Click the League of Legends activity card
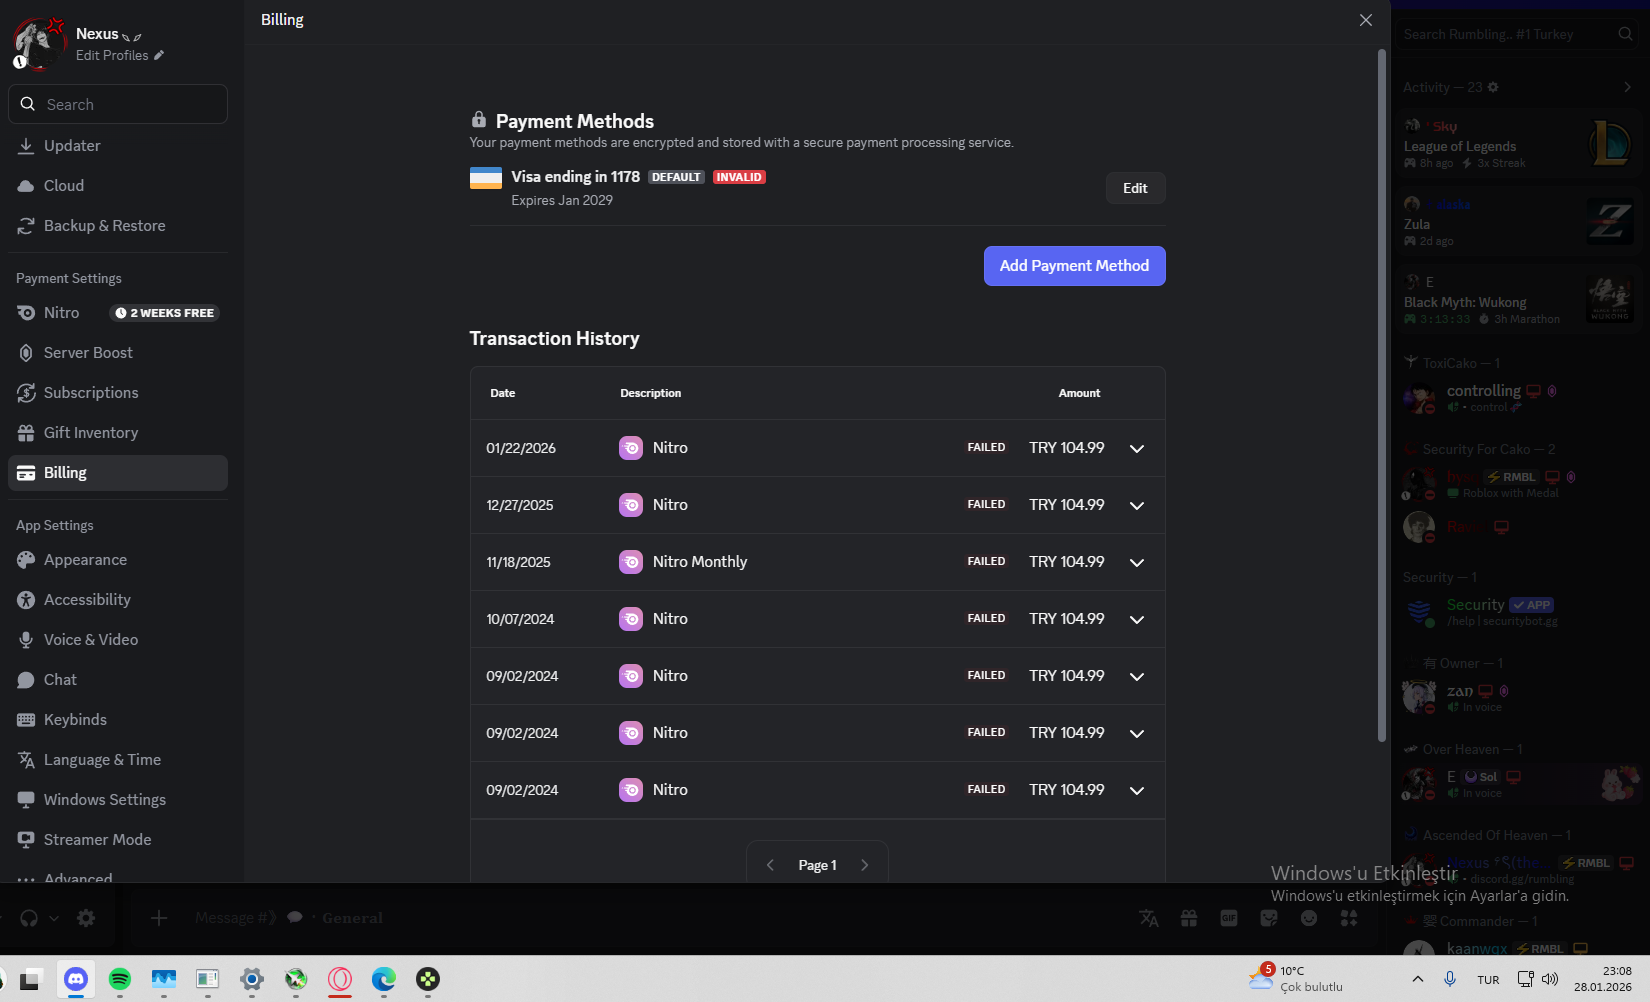 click(x=1518, y=146)
